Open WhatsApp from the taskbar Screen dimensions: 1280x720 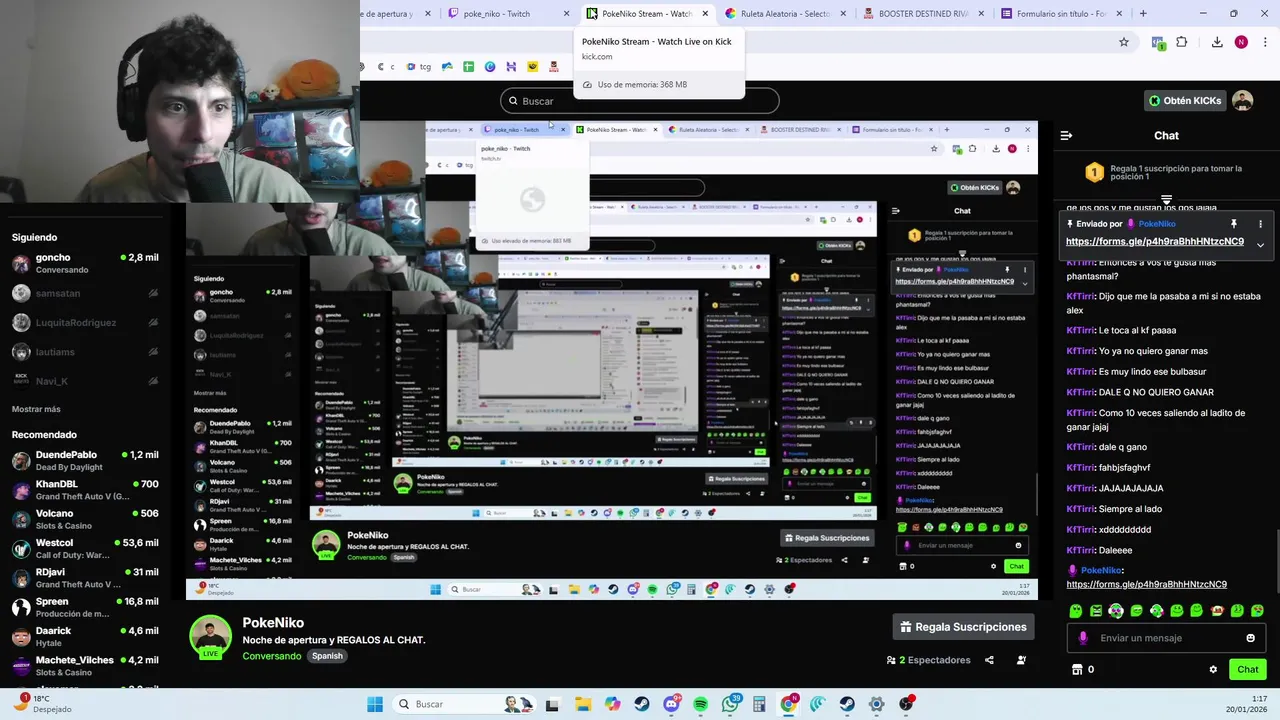(730, 704)
